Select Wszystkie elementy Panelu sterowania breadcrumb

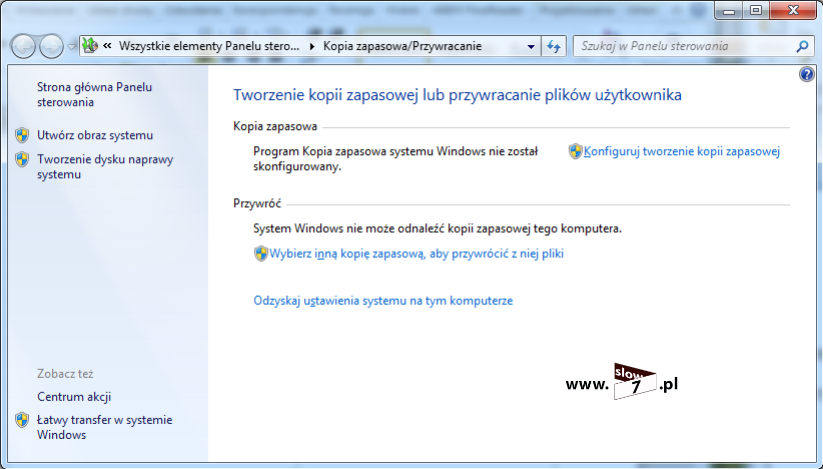pos(209,46)
